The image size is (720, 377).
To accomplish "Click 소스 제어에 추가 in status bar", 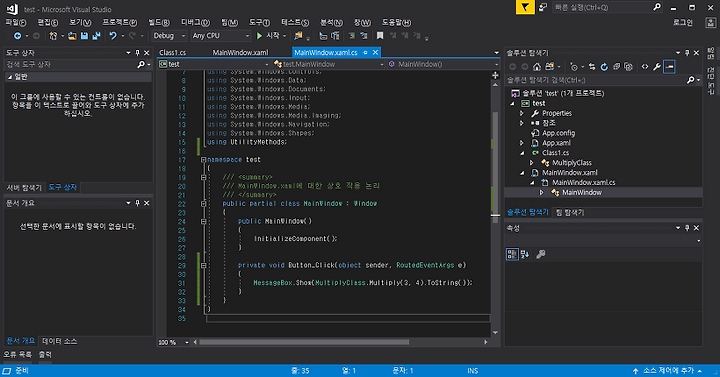I will (668, 371).
